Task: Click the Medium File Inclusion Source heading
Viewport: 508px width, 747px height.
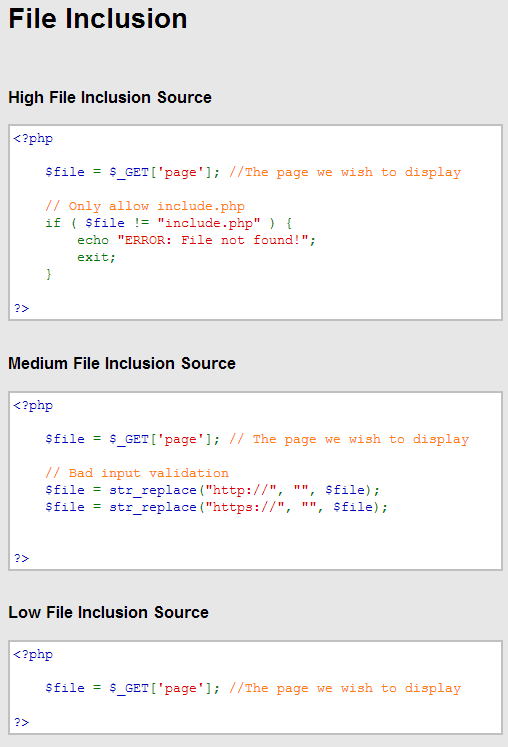Action: [122, 363]
